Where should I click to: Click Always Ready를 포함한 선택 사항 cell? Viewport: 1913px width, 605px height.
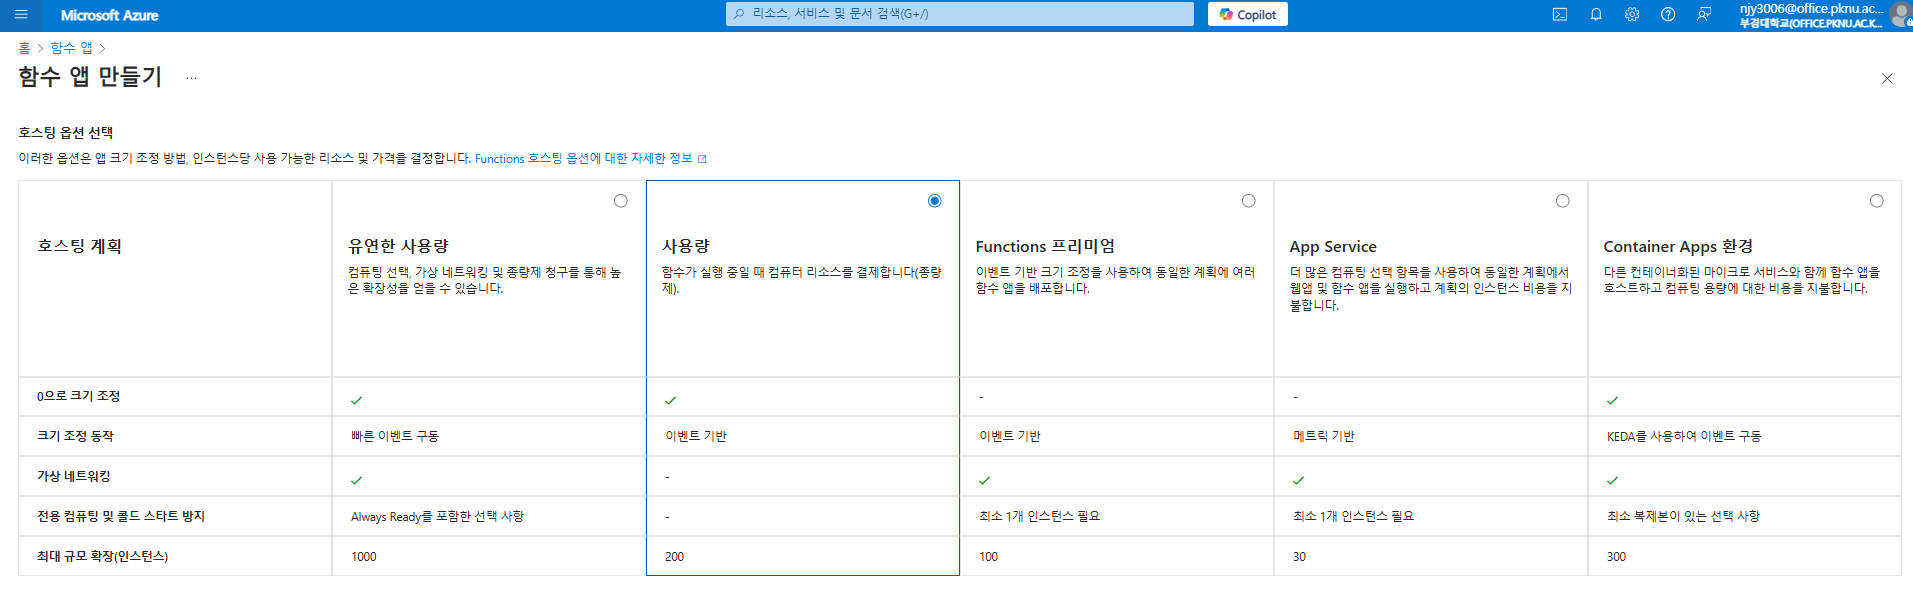437,516
